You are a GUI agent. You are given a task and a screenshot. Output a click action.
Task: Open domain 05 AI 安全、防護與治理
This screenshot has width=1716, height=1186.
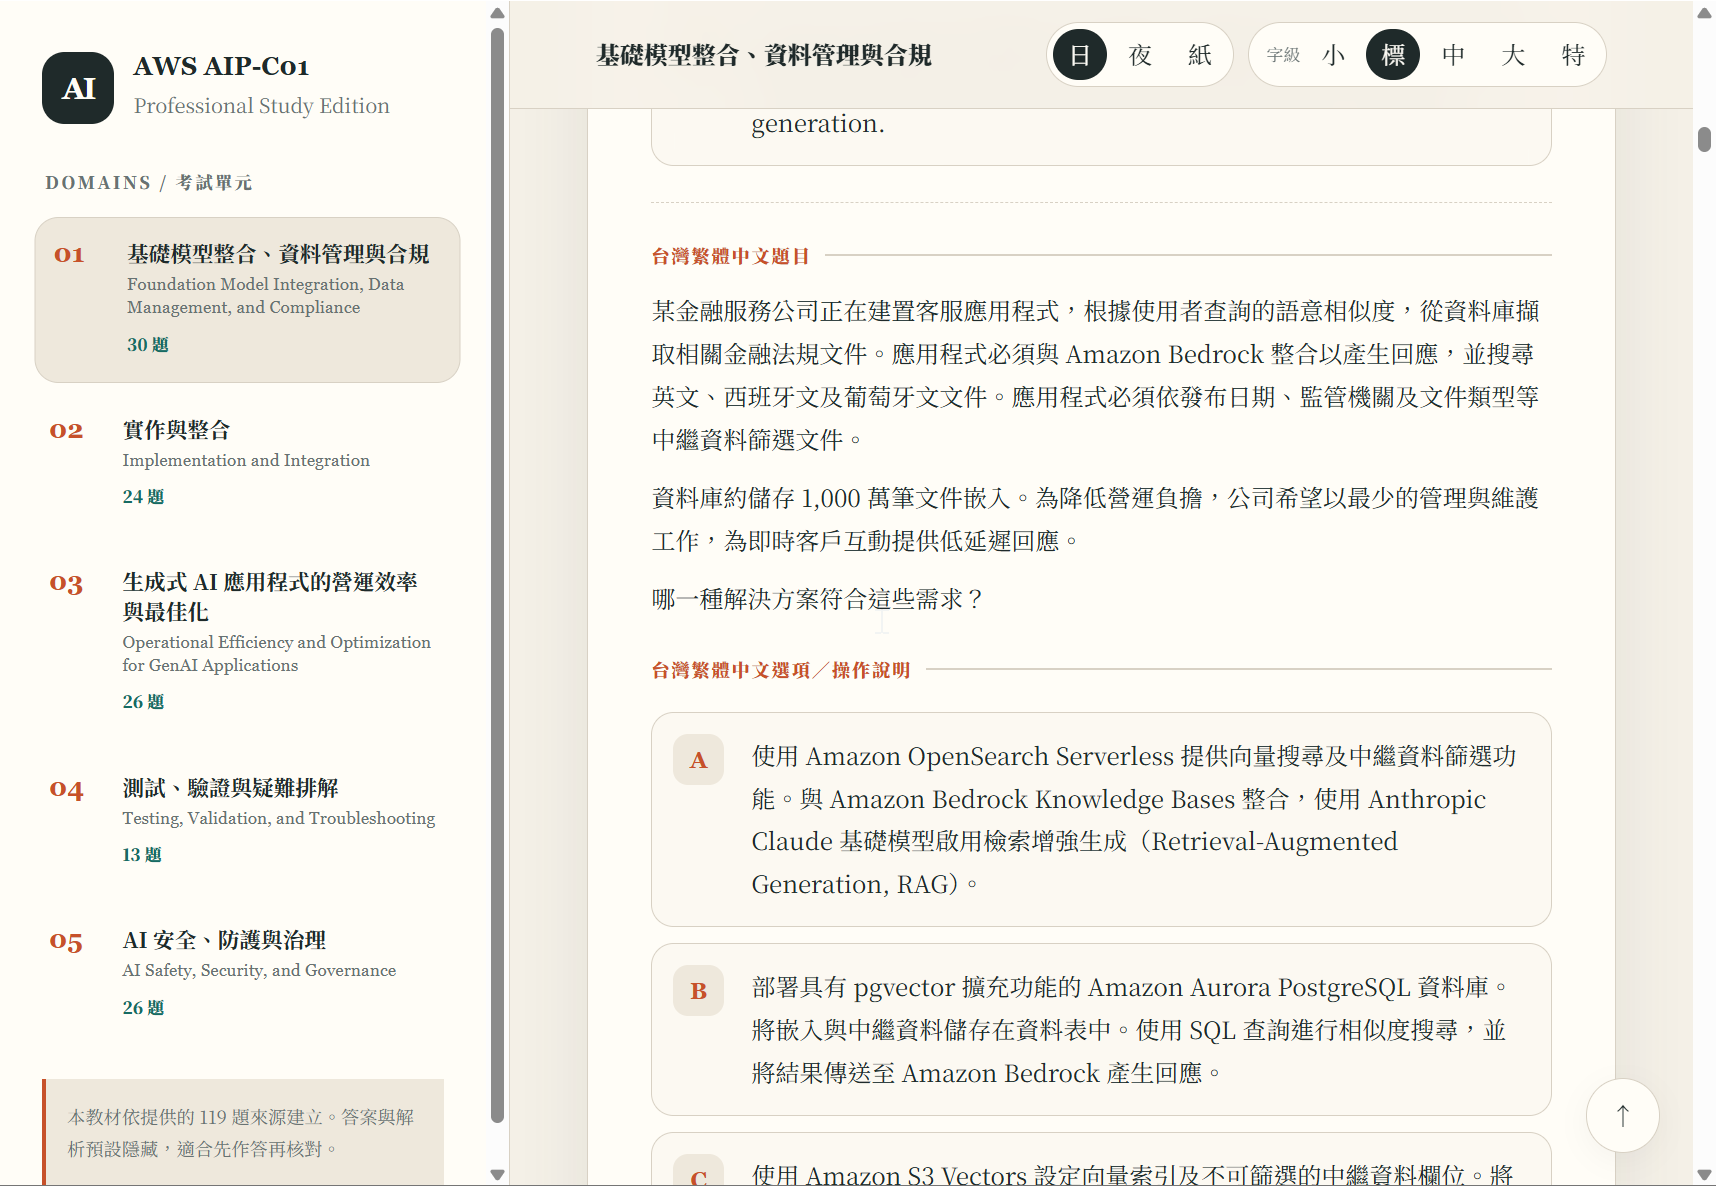247,973
